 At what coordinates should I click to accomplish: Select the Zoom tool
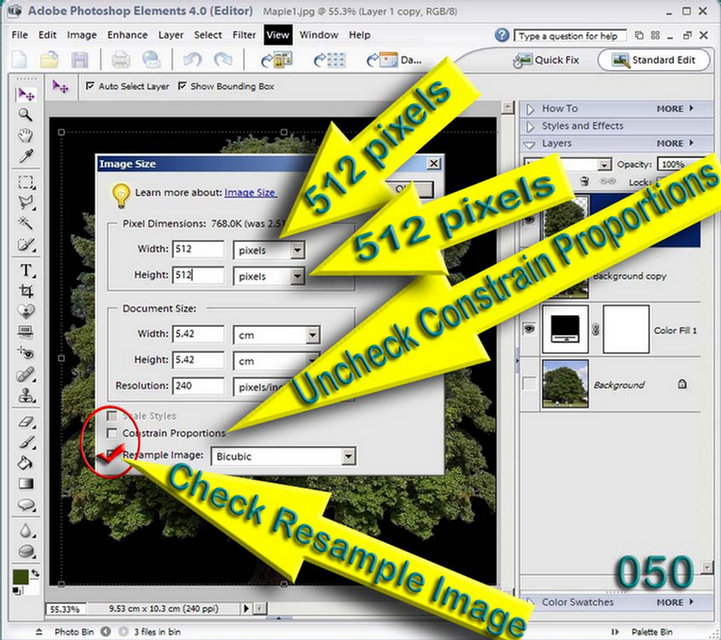point(25,115)
